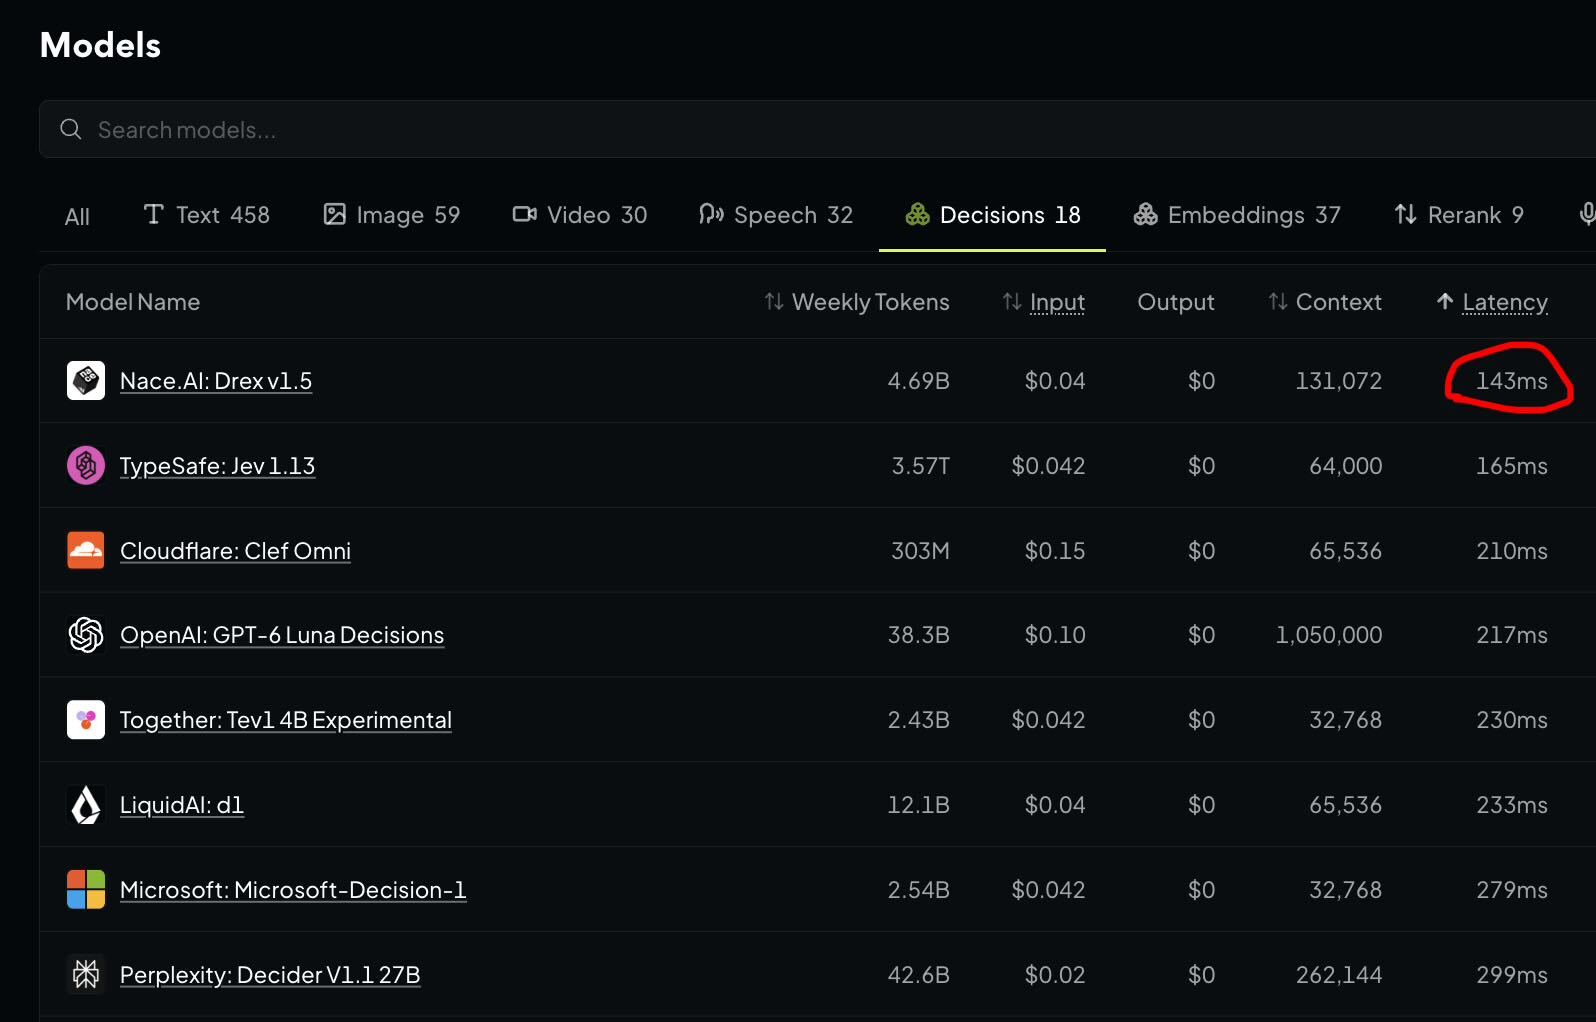1596x1022 pixels.
Task: Click the $0.15 input price
Action: (x=1055, y=551)
